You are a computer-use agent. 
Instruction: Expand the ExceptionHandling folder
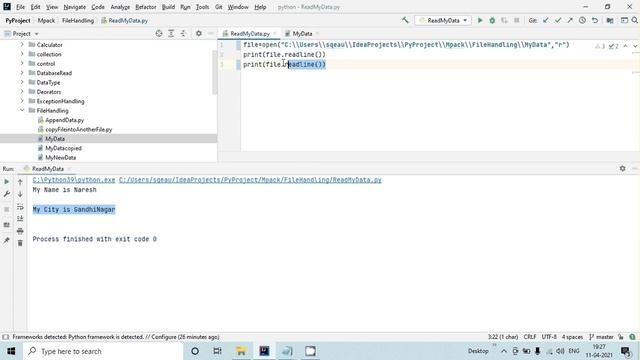point(22,101)
